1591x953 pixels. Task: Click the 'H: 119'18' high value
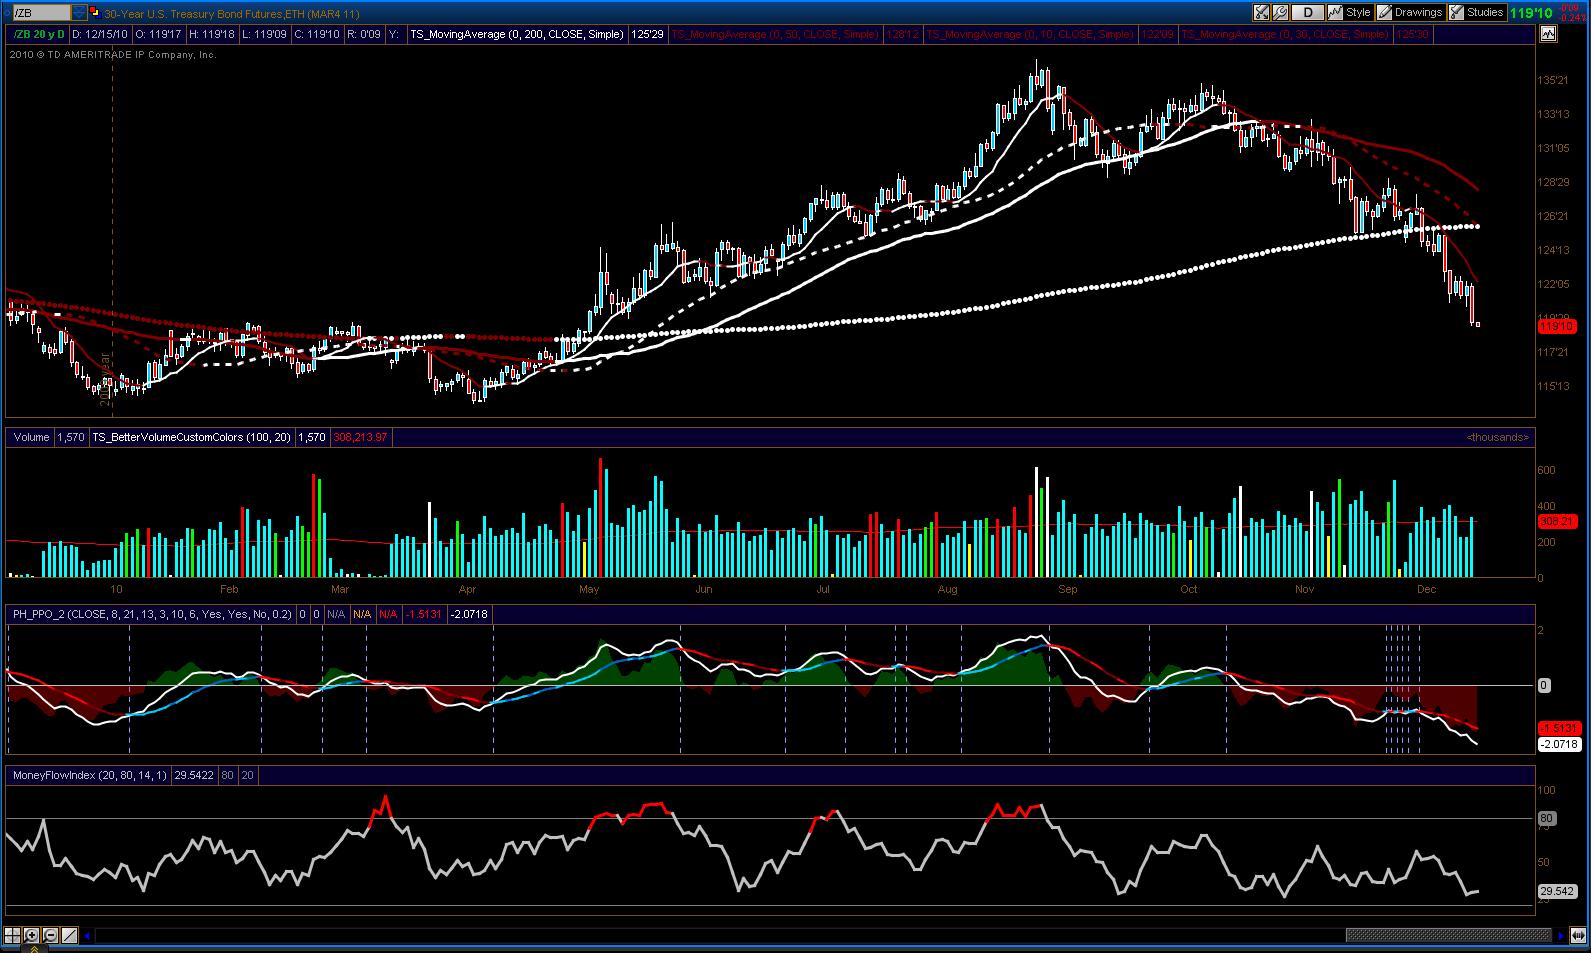(x=211, y=34)
